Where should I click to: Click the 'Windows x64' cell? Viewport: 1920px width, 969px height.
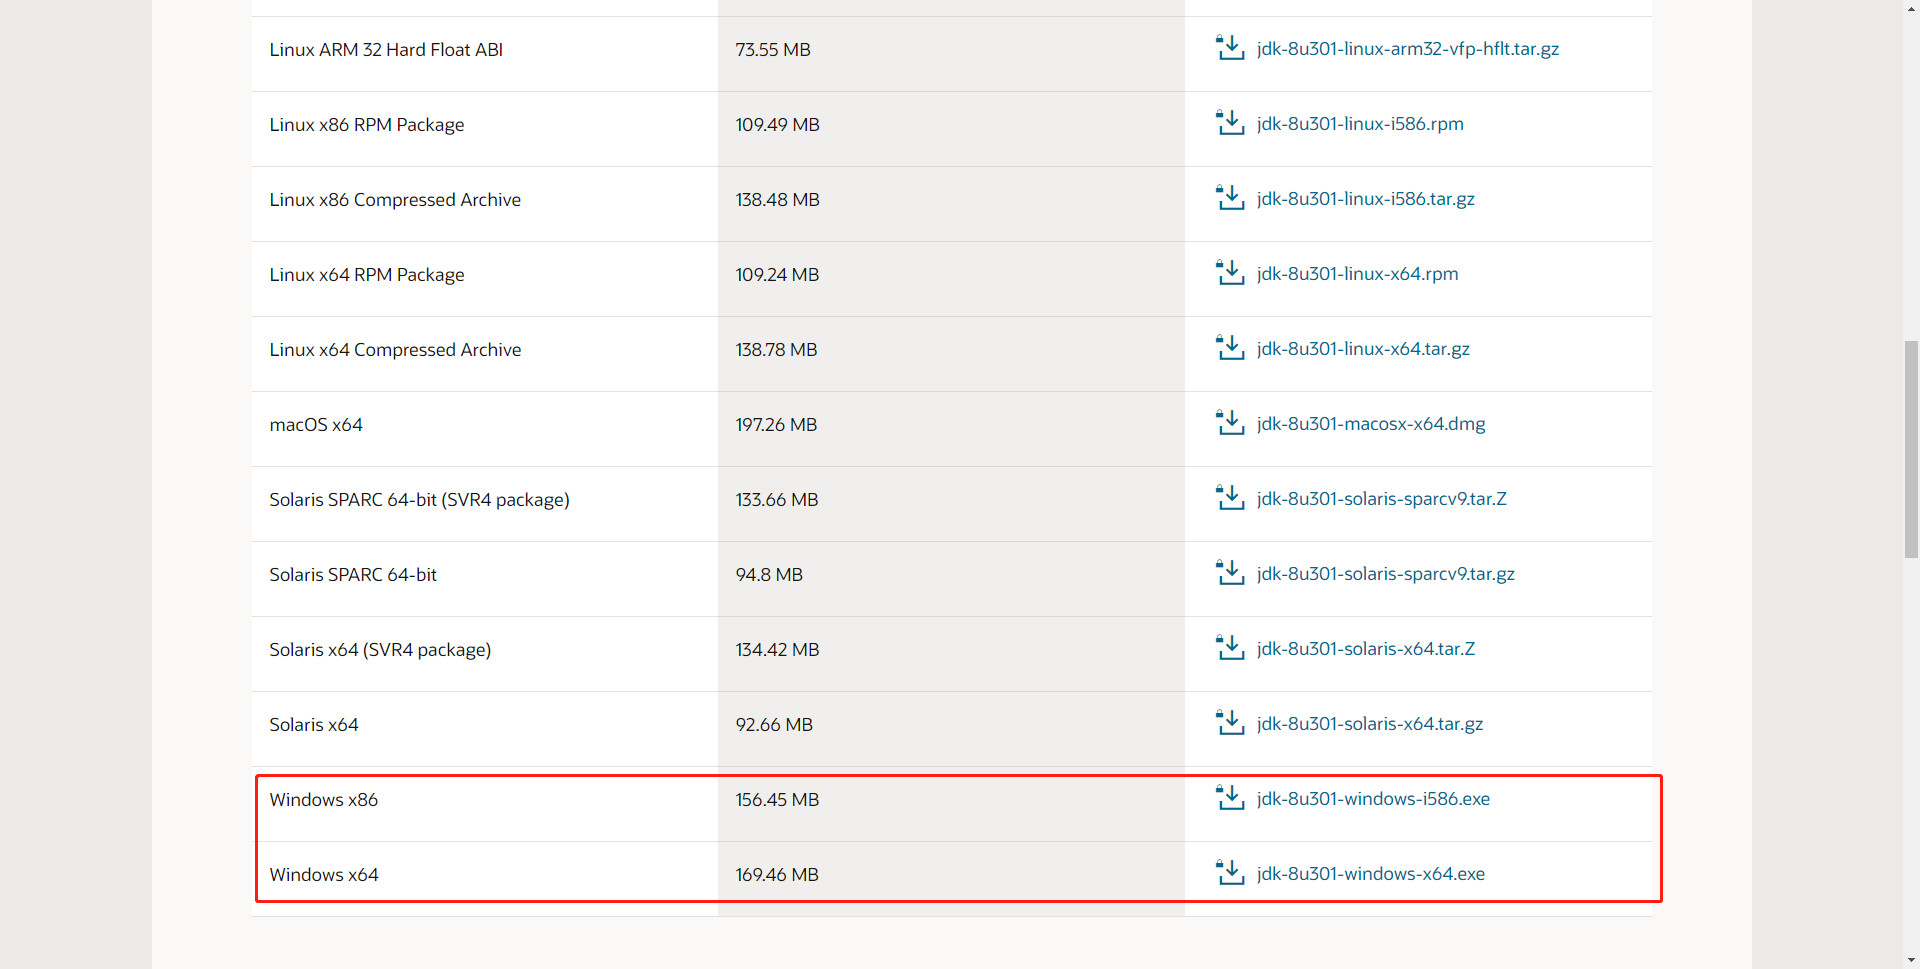(485, 879)
